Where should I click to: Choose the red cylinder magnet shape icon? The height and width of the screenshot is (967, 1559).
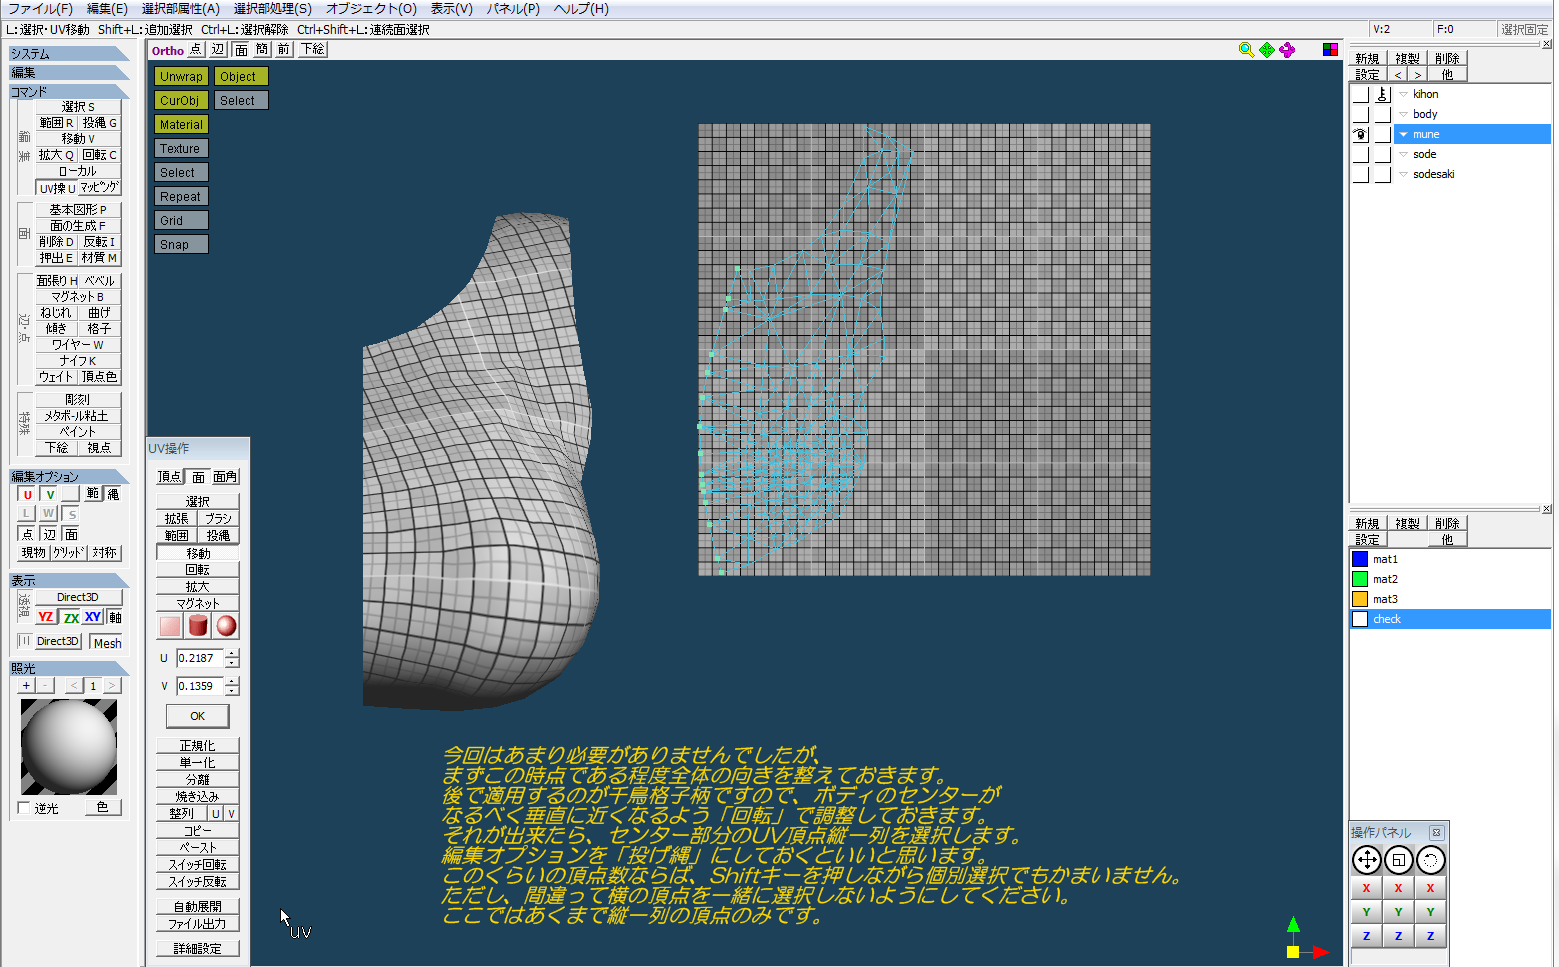point(198,626)
